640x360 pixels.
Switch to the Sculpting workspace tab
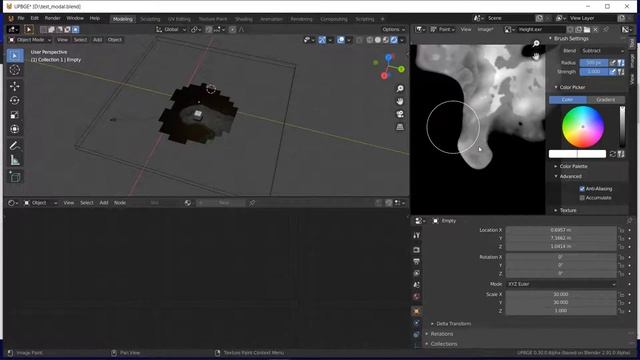point(150,19)
